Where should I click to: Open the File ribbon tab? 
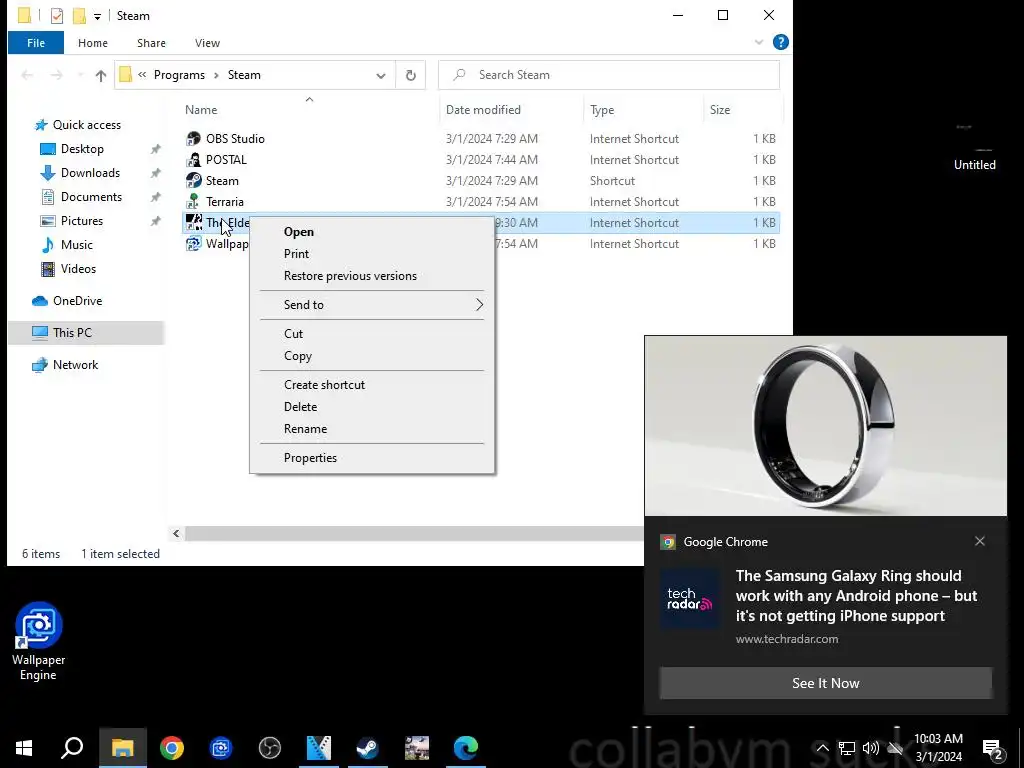pos(36,42)
